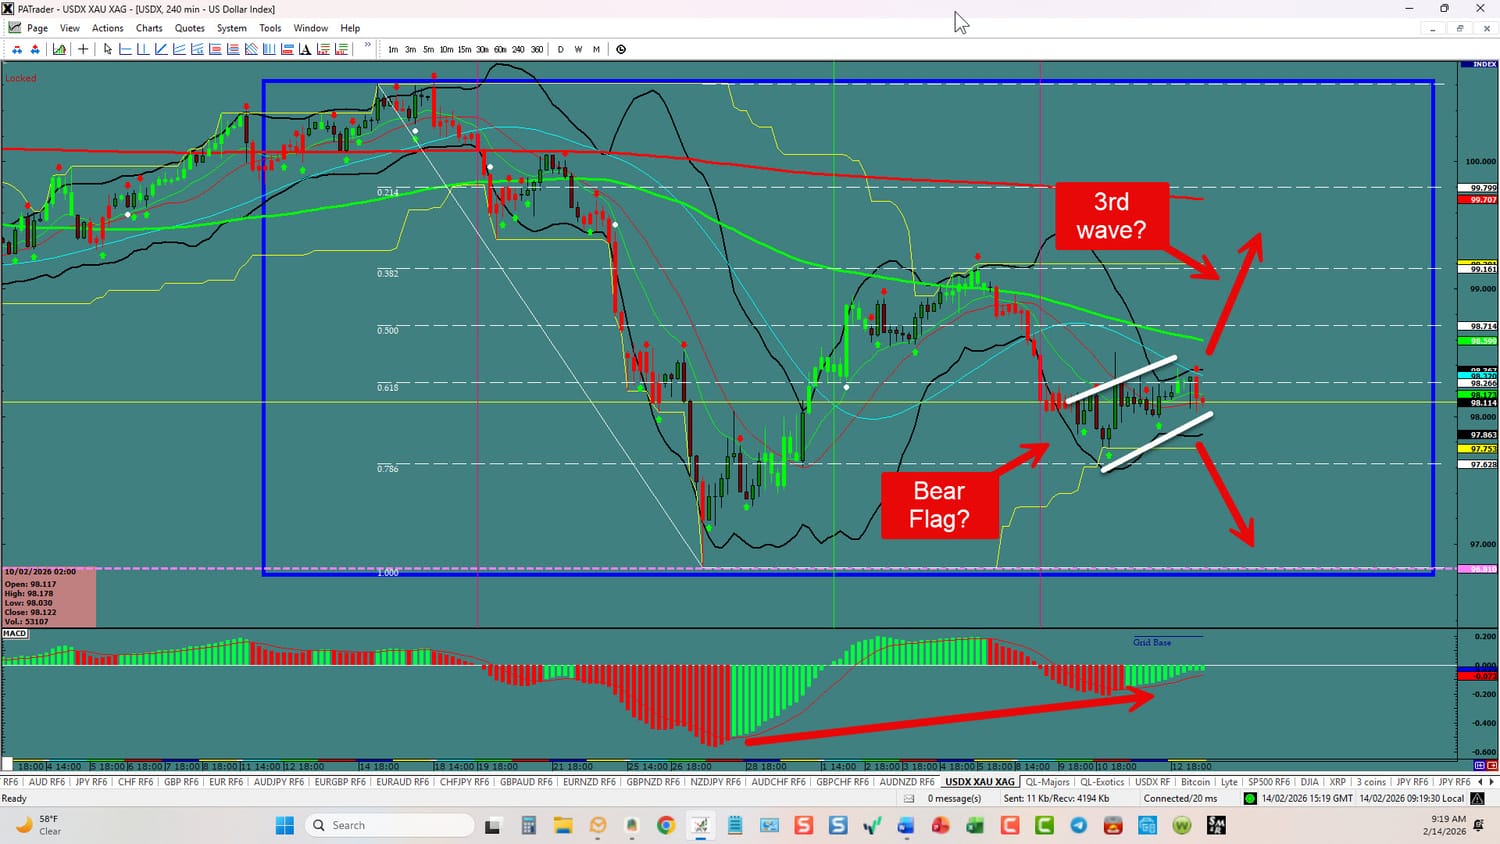Select the diagonal trend line tool
The image size is (1500, 844).
tap(161, 49)
